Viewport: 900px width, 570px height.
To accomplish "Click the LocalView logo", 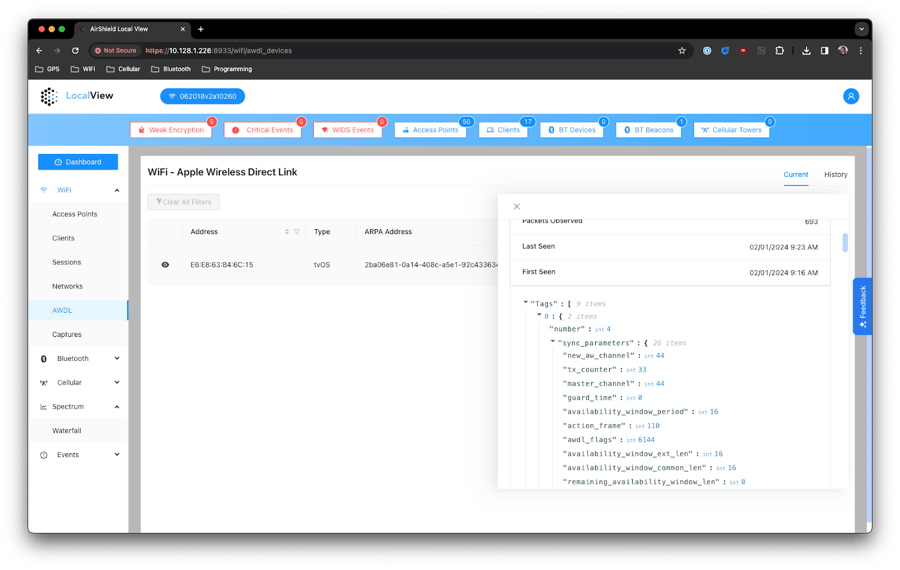I will tap(77, 96).
